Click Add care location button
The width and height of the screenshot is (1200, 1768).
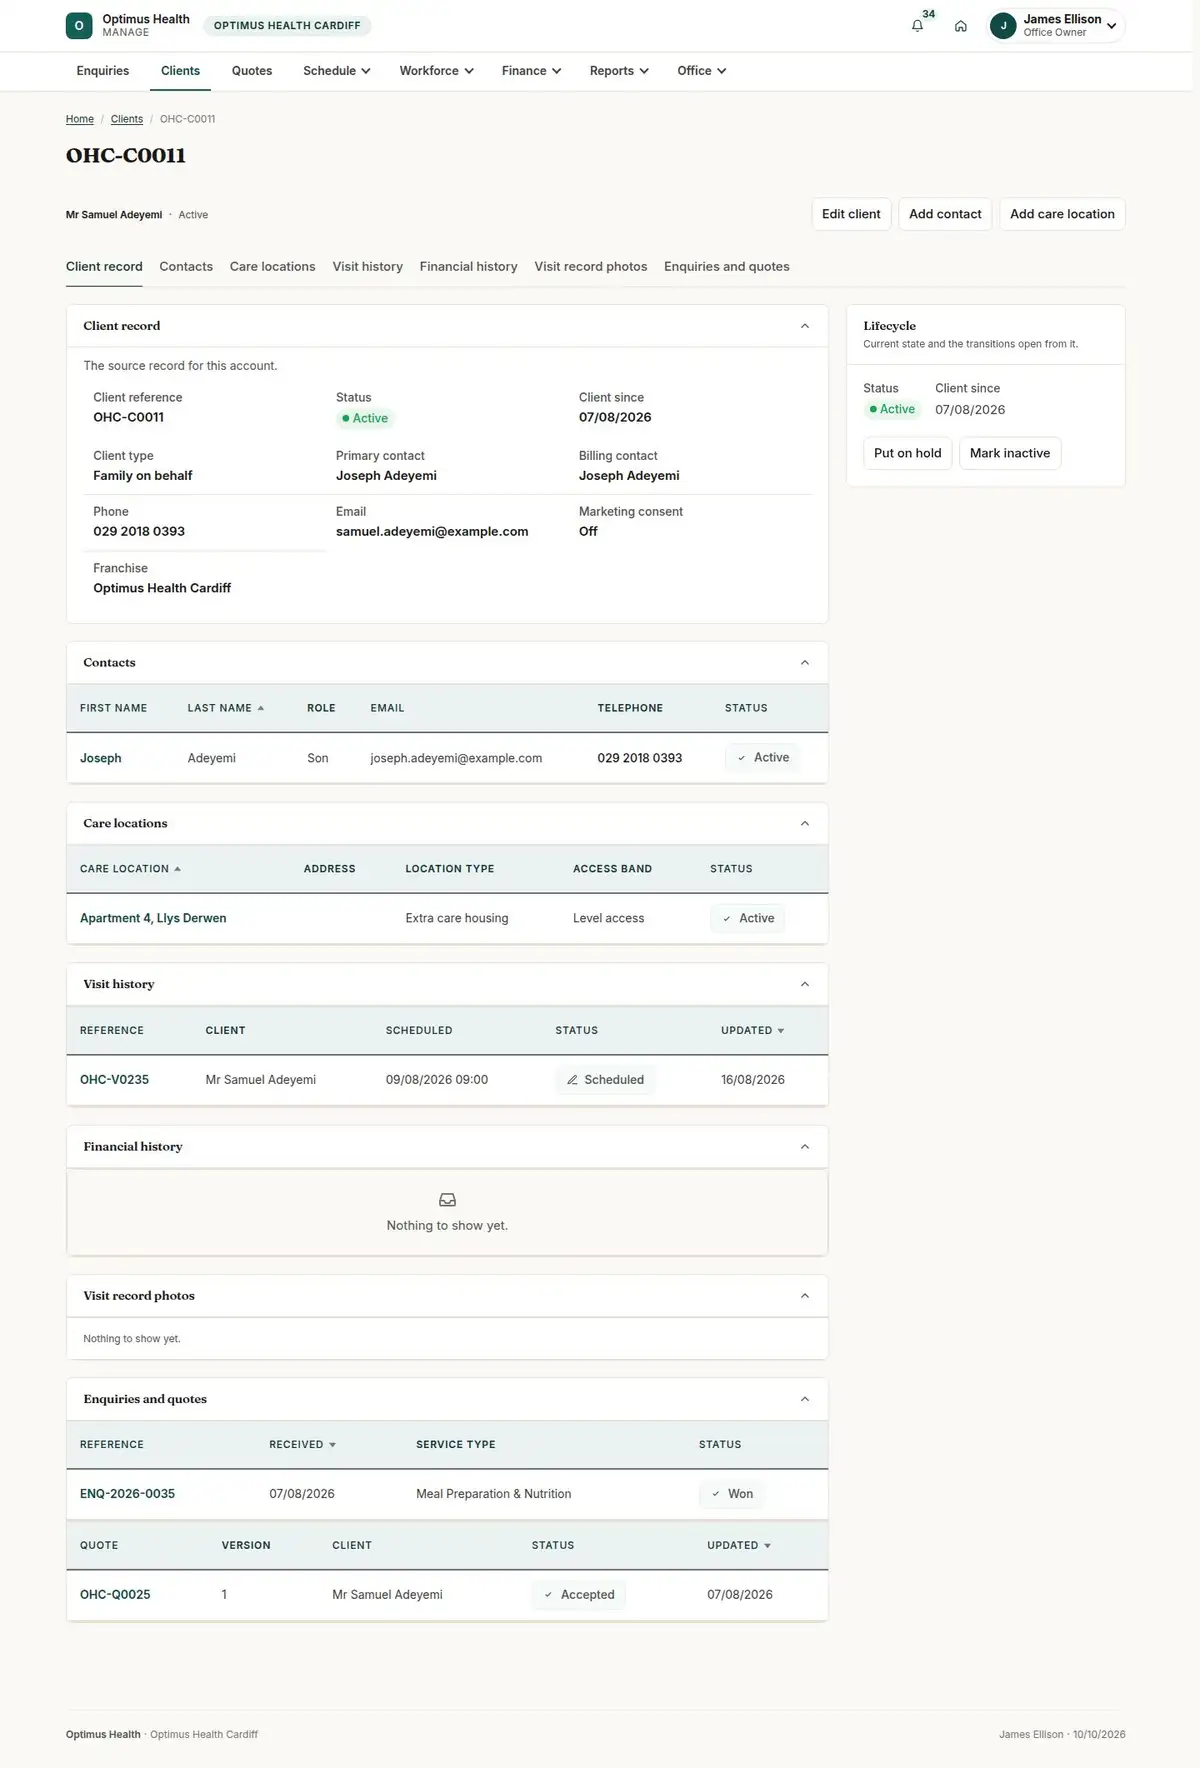click(x=1062, y=214)
